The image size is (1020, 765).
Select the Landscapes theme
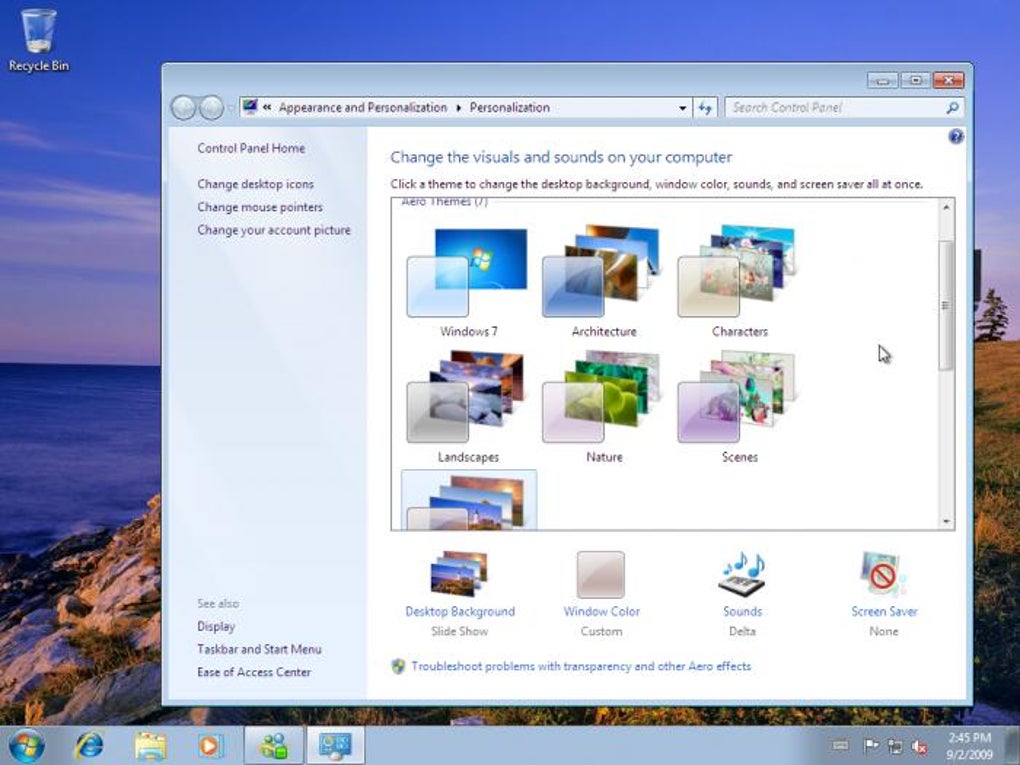(468, 407)
